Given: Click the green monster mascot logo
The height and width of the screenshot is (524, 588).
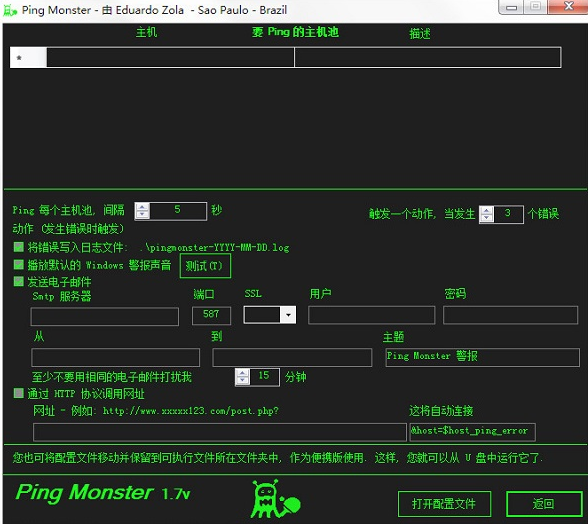Looking at the screenshot, I should (x=275, y=499).
